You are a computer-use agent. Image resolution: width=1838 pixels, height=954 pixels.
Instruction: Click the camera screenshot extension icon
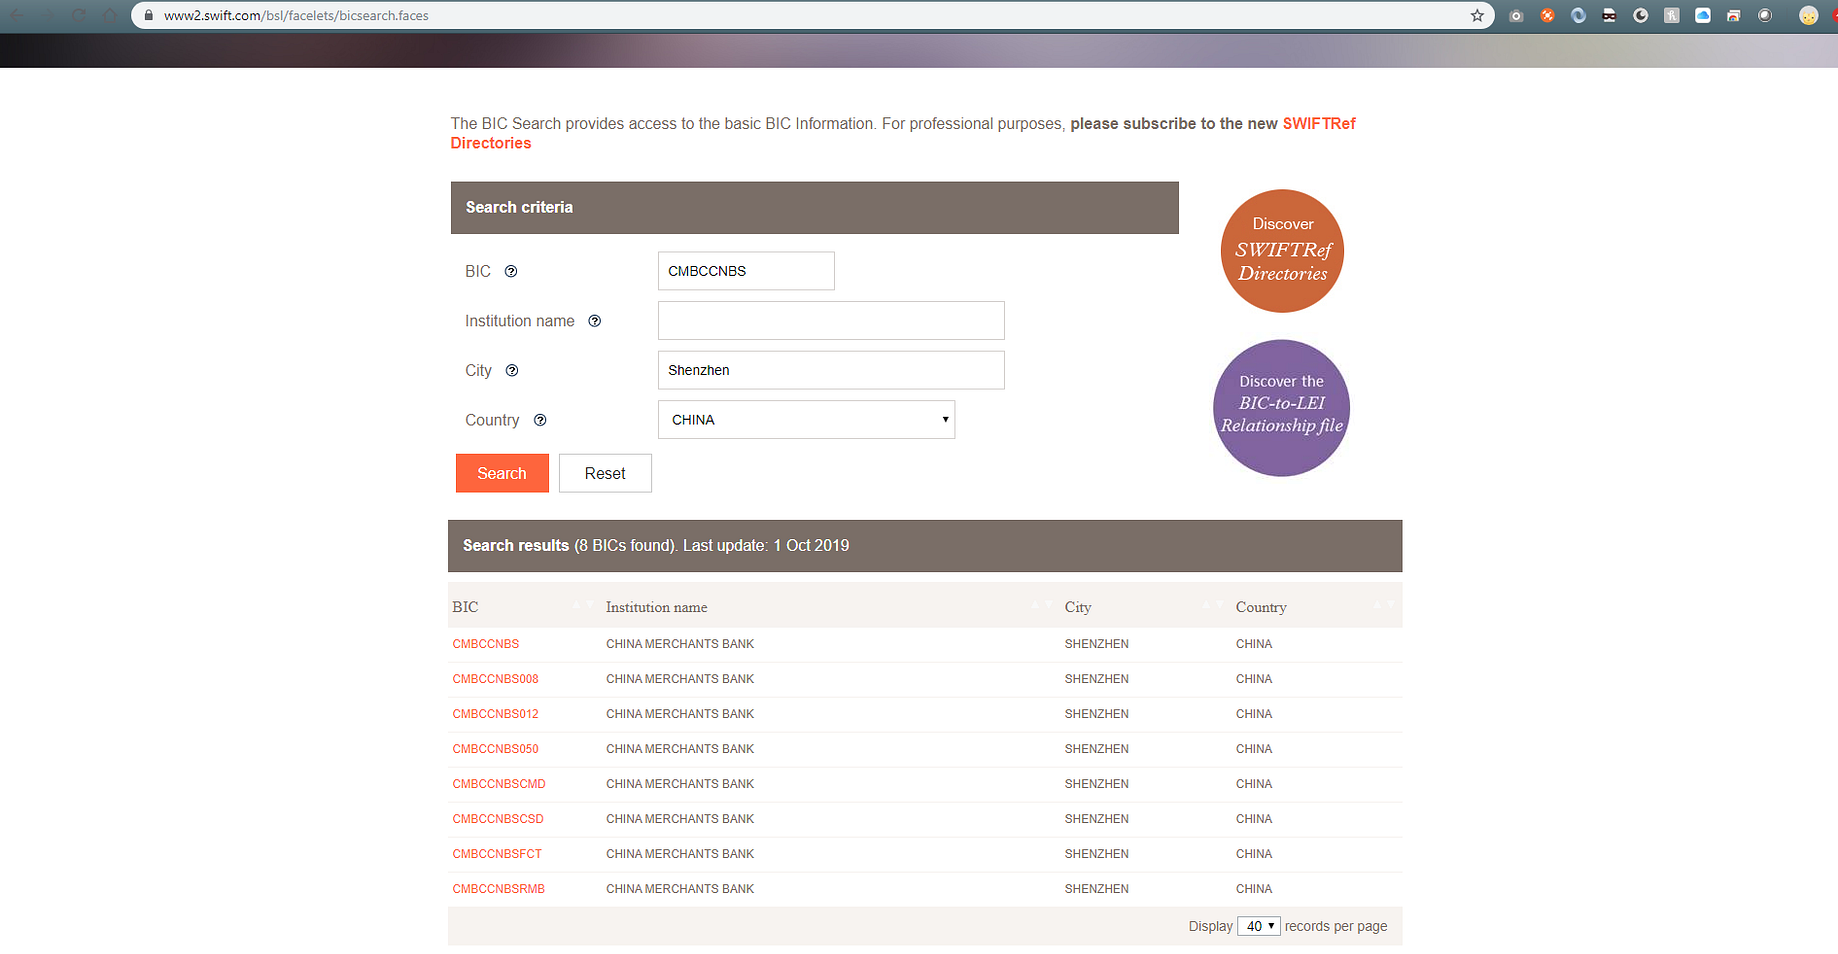pyautogui.click(x=1516, y=15)
